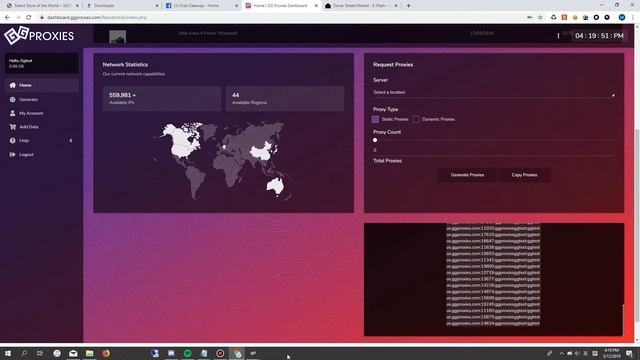Click the 44 Available Regions card
Screen dimensions: 640x360
pyautogui.click(x=285, y=98)
